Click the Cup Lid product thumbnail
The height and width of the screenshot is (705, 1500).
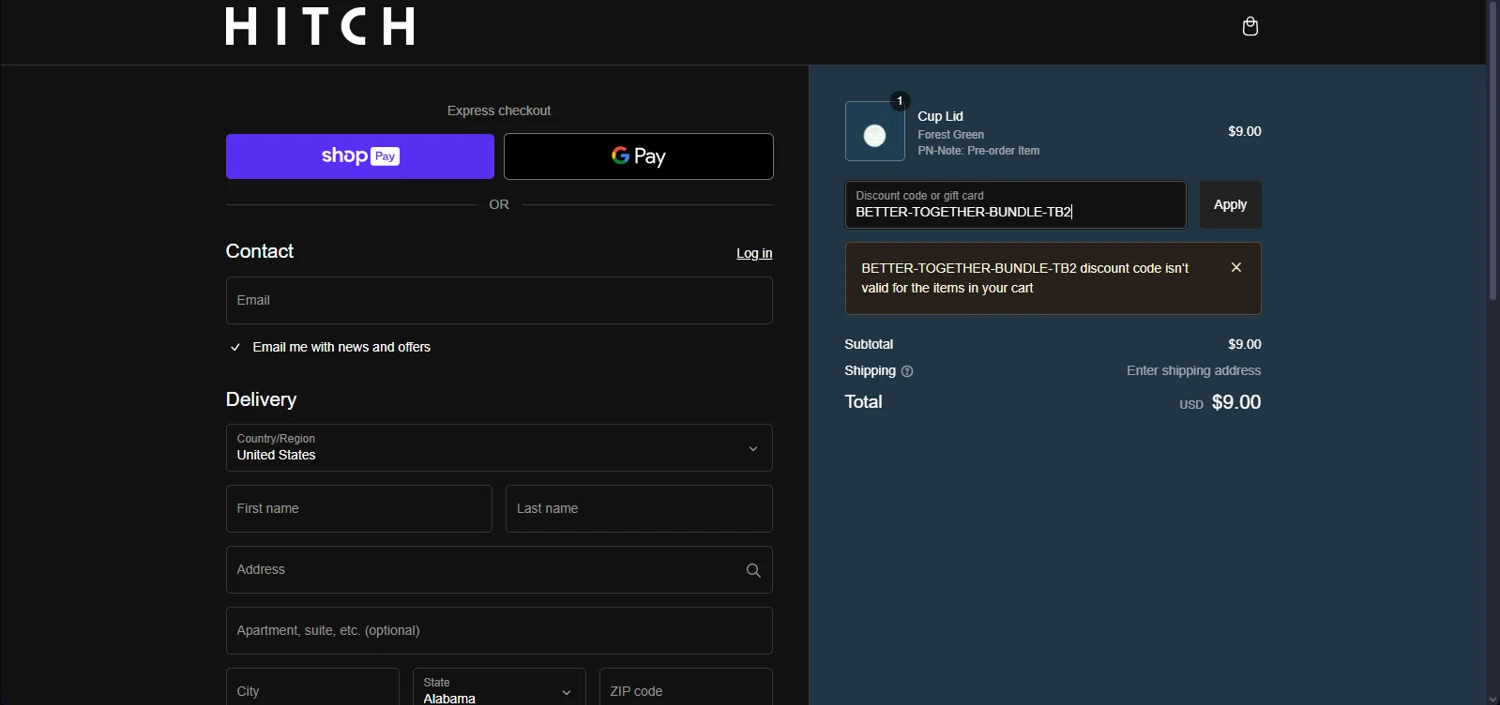click(875, 131)
